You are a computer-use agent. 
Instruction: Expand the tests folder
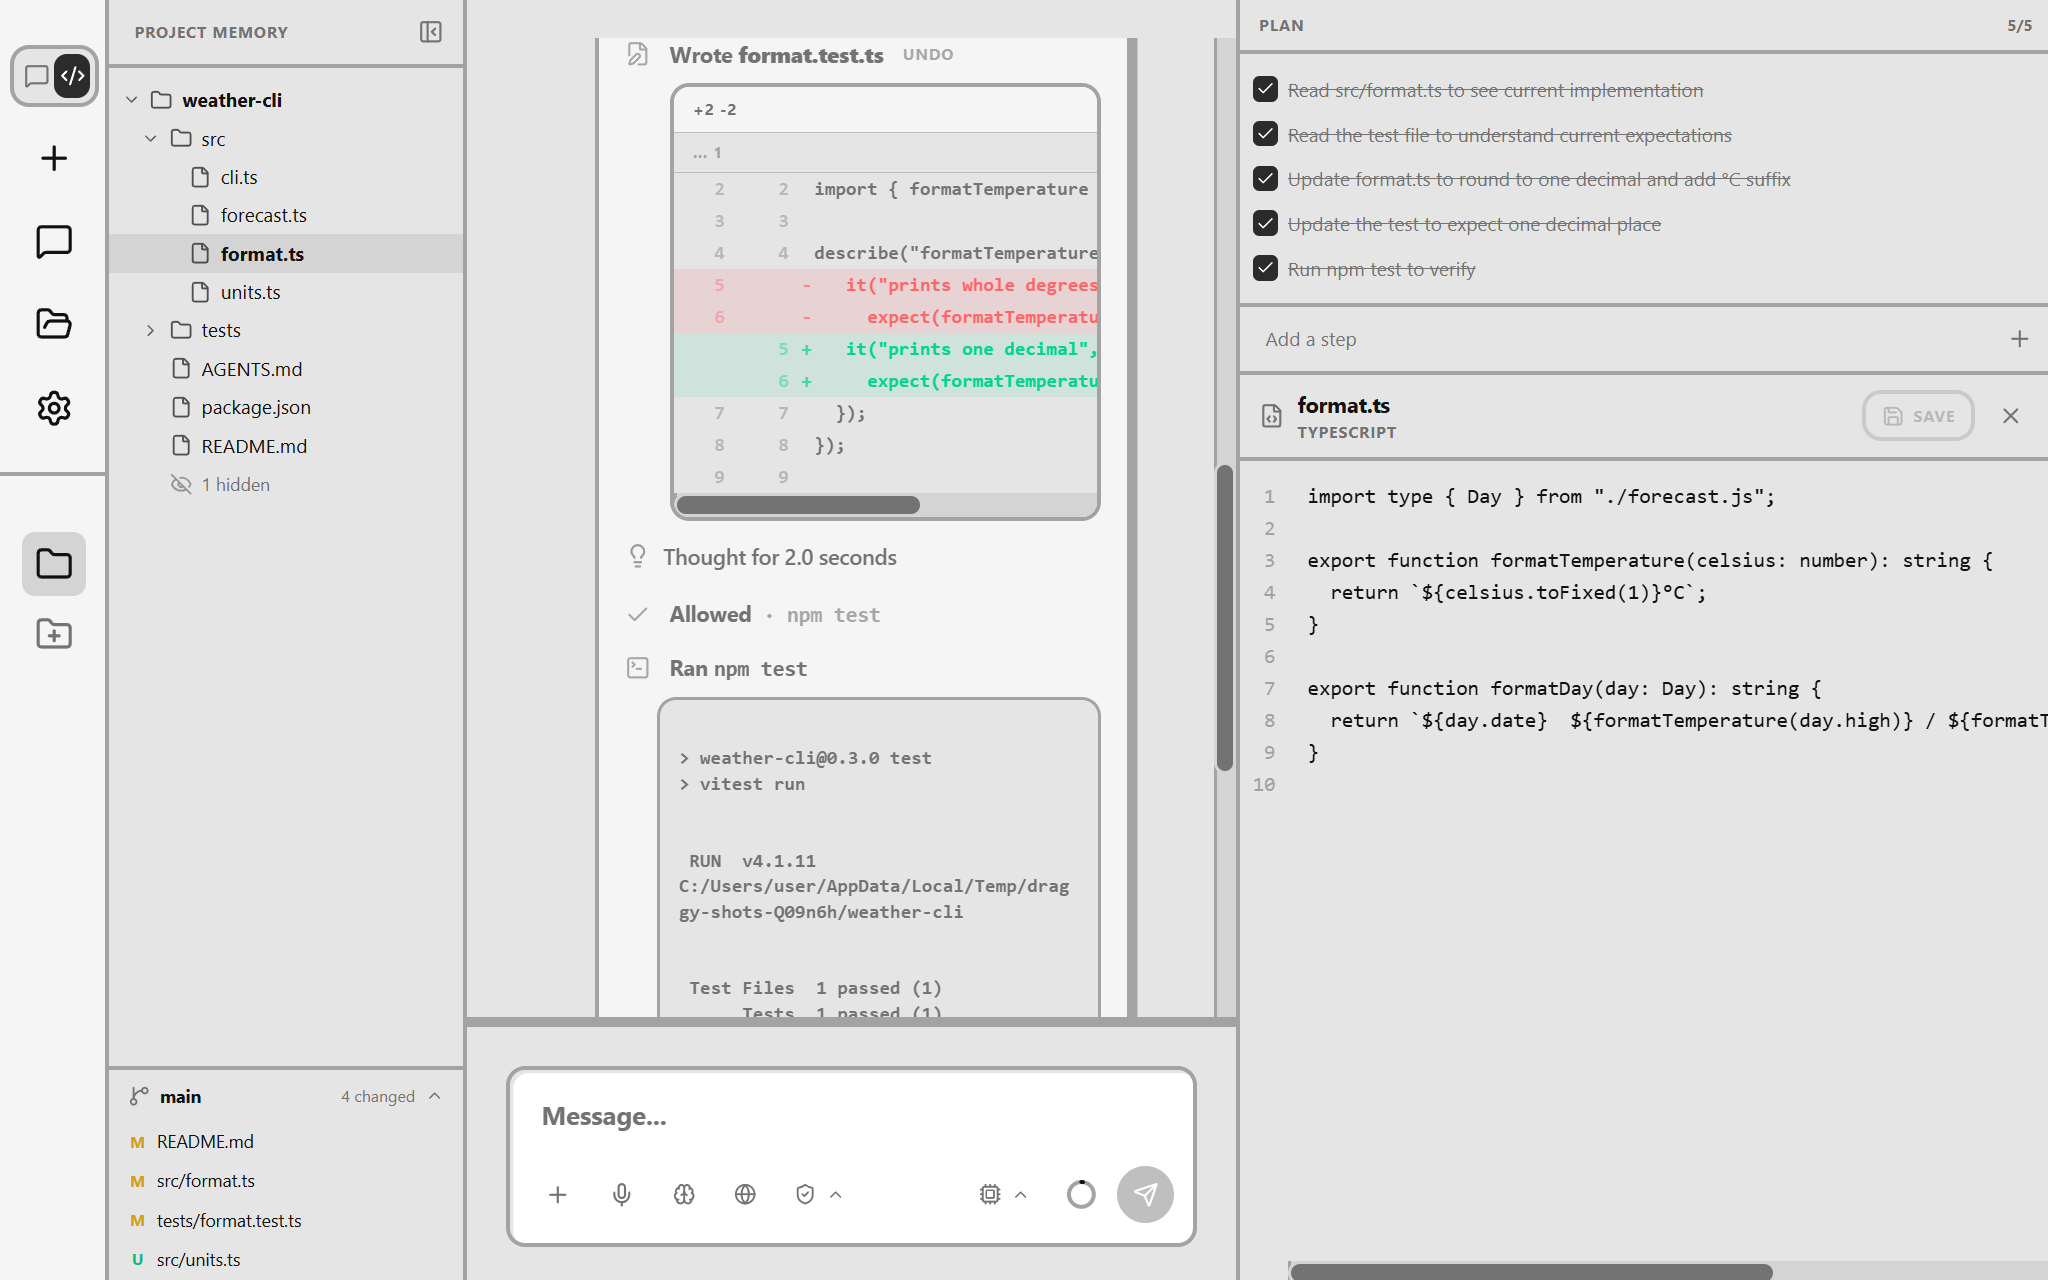pyautogui.click(x=150, y=330)
